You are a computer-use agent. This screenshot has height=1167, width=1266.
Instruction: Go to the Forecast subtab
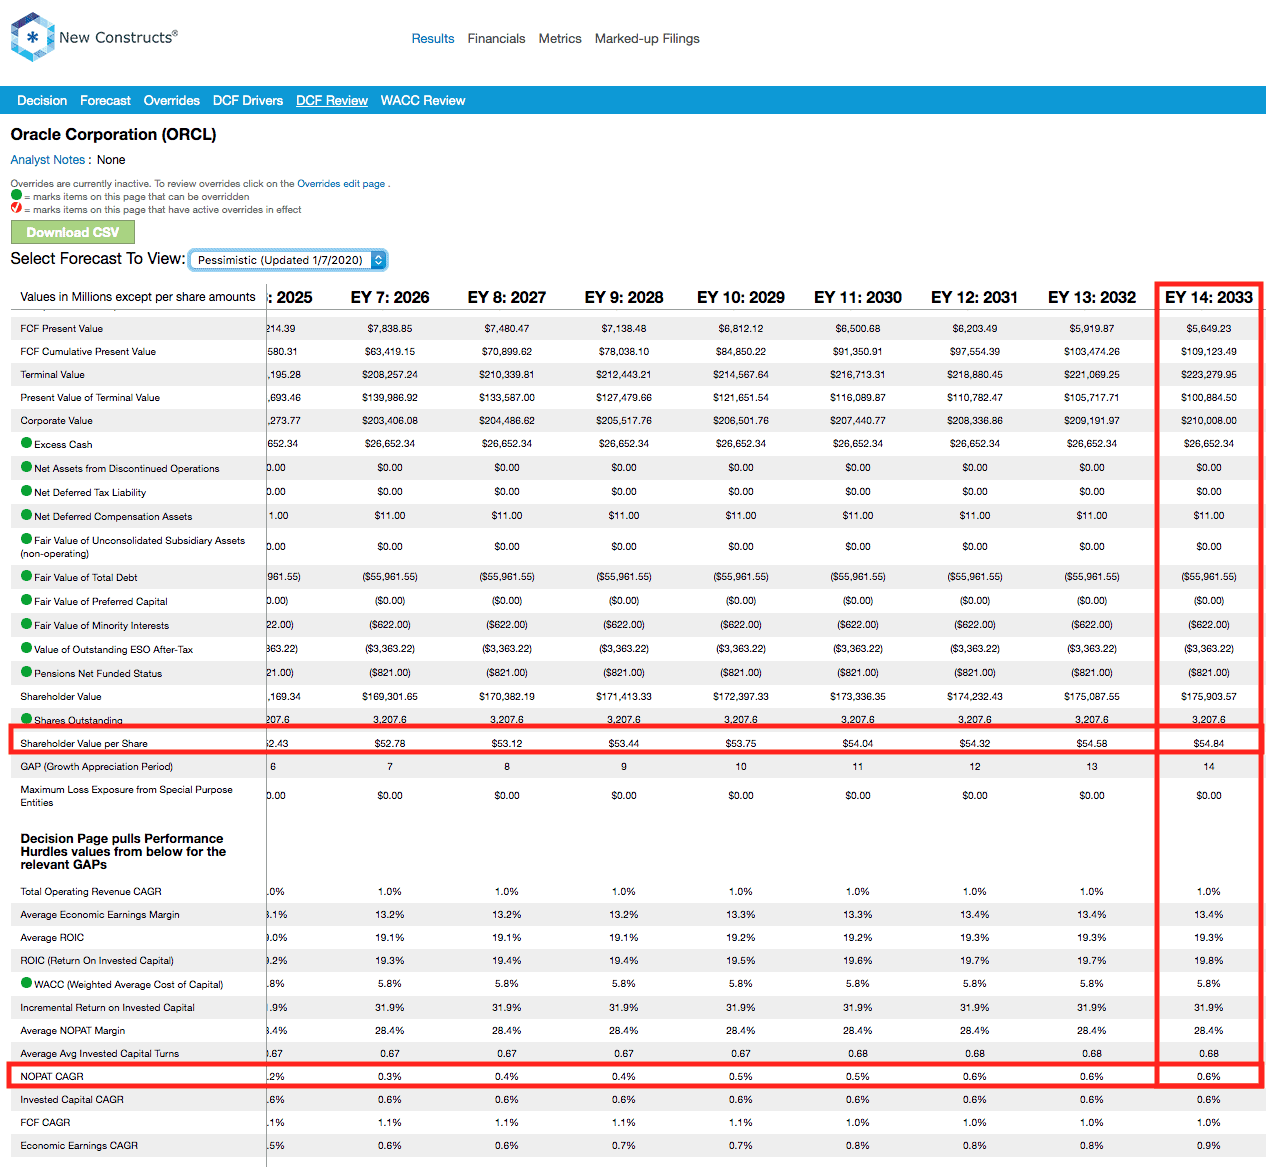(x=105, y=101)
